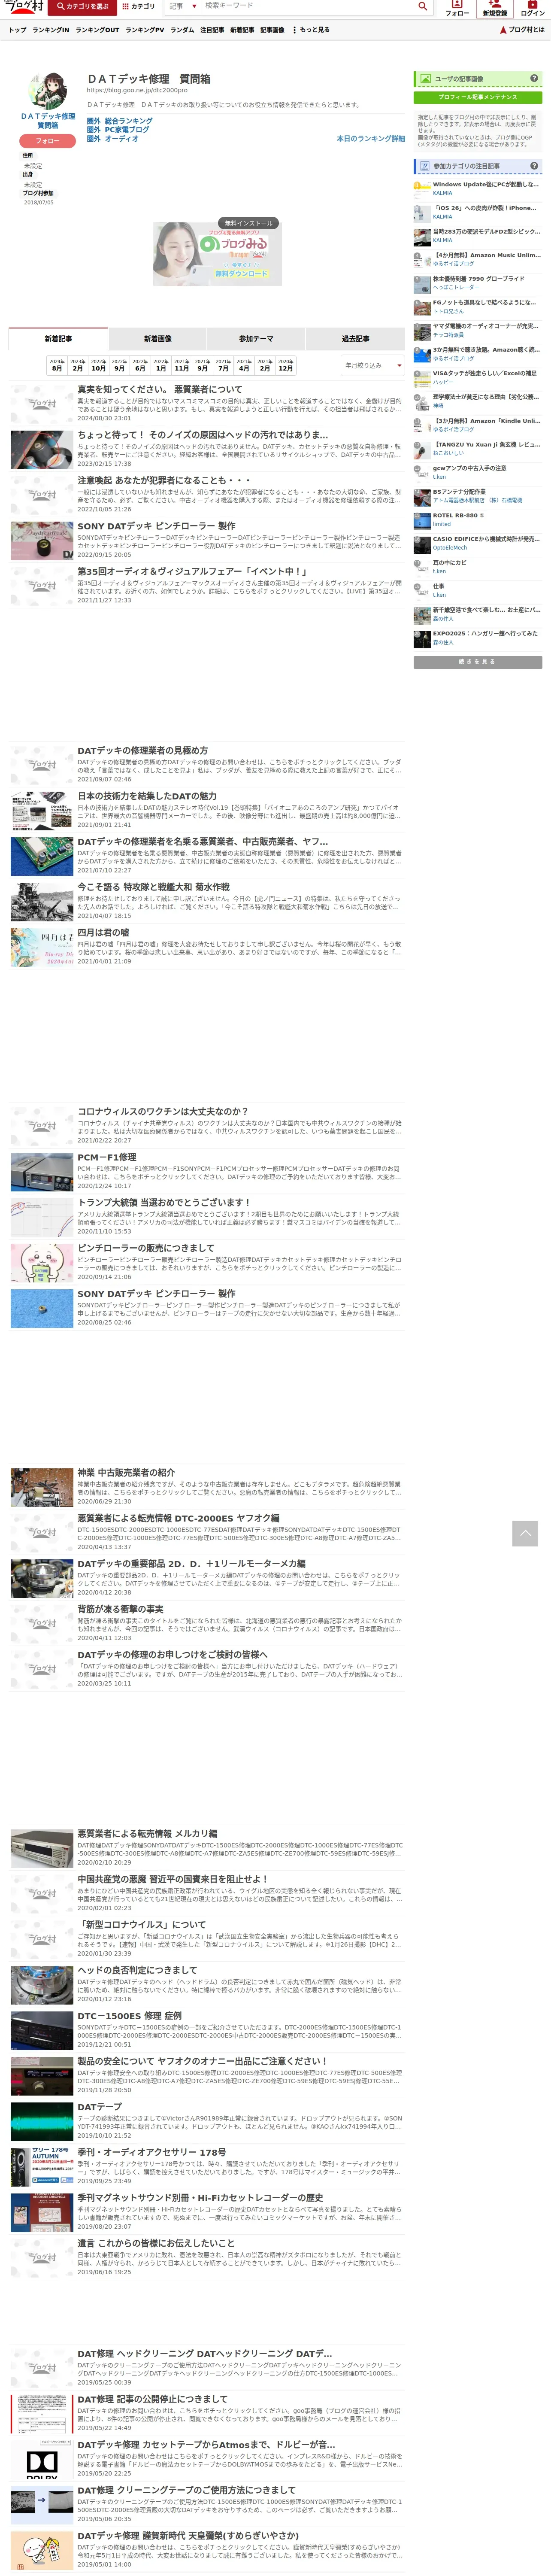Open the 注目記事 navigation item
Screen dimensions: 551x2576
pyautogui.click(x=212, y=30)
